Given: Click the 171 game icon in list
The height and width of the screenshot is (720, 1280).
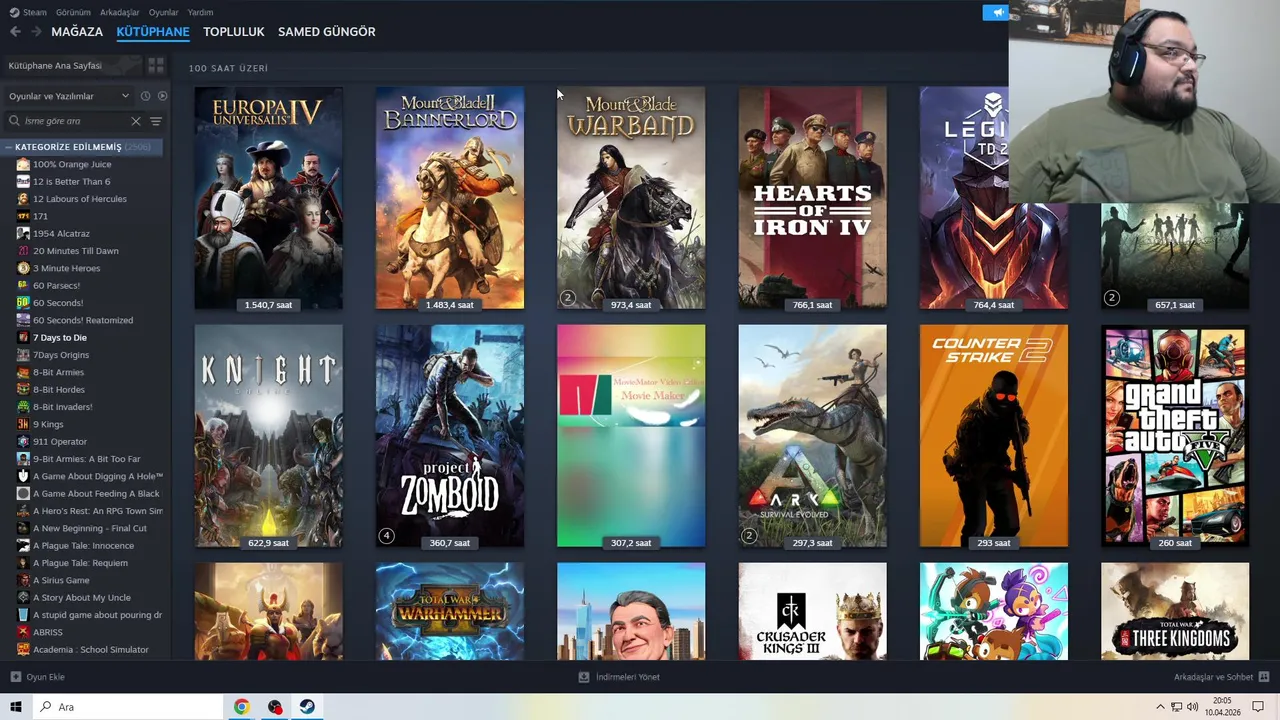Looking at the screenshot, I should [x=23, y=216].
